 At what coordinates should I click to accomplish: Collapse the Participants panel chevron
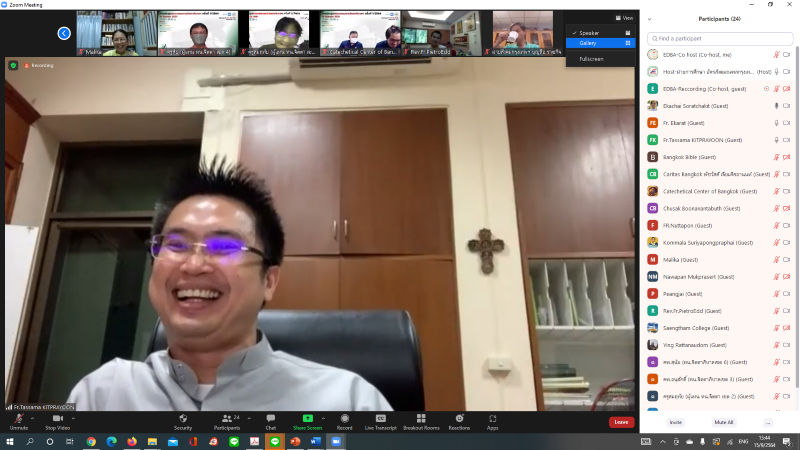[x=649, y=19]
